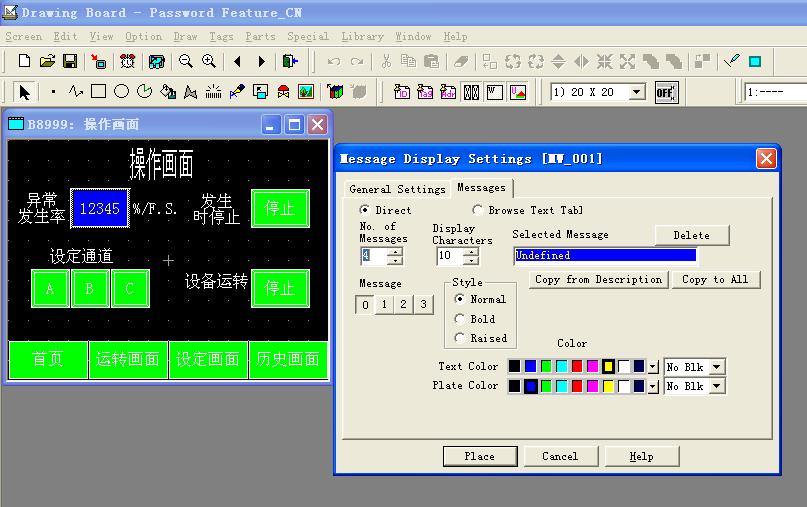
Task: Select the Rectangle drawing tool
Action: pyautogui.click(x=98, y=92)
